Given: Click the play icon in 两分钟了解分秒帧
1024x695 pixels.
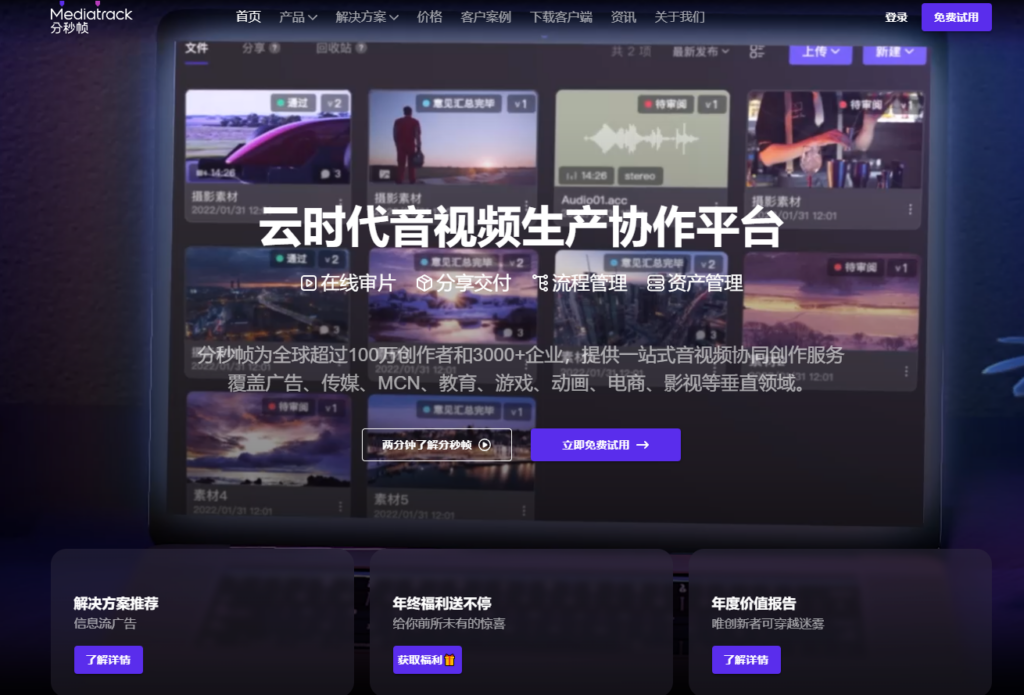Looking at the screenshot, I should pos(485,445).
